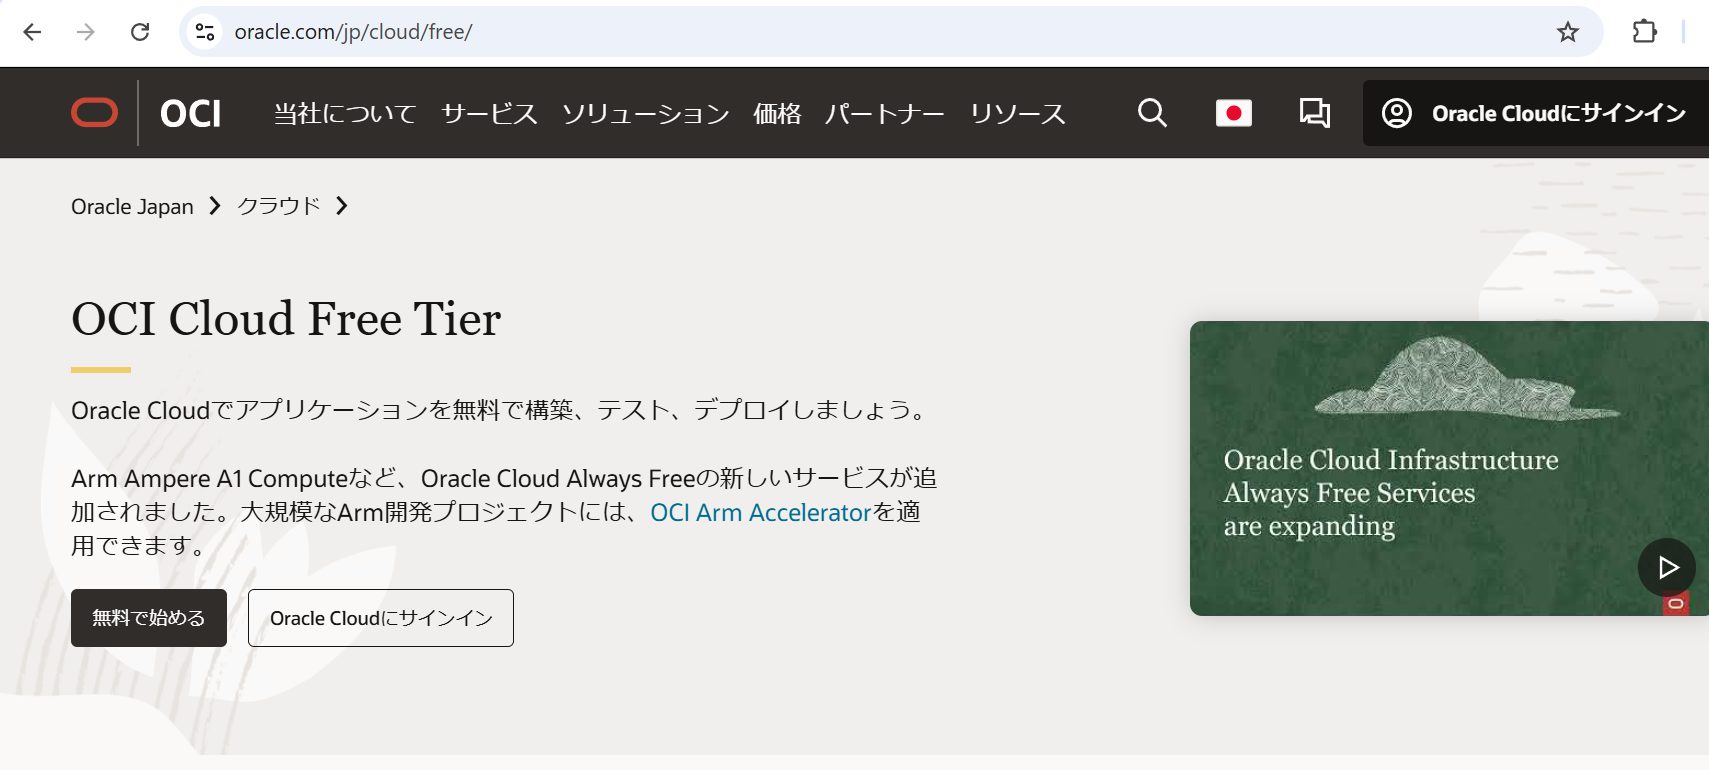Open country selector Japan flag icon
This screenshot has height=770, width=1709.
(1233, 113)
